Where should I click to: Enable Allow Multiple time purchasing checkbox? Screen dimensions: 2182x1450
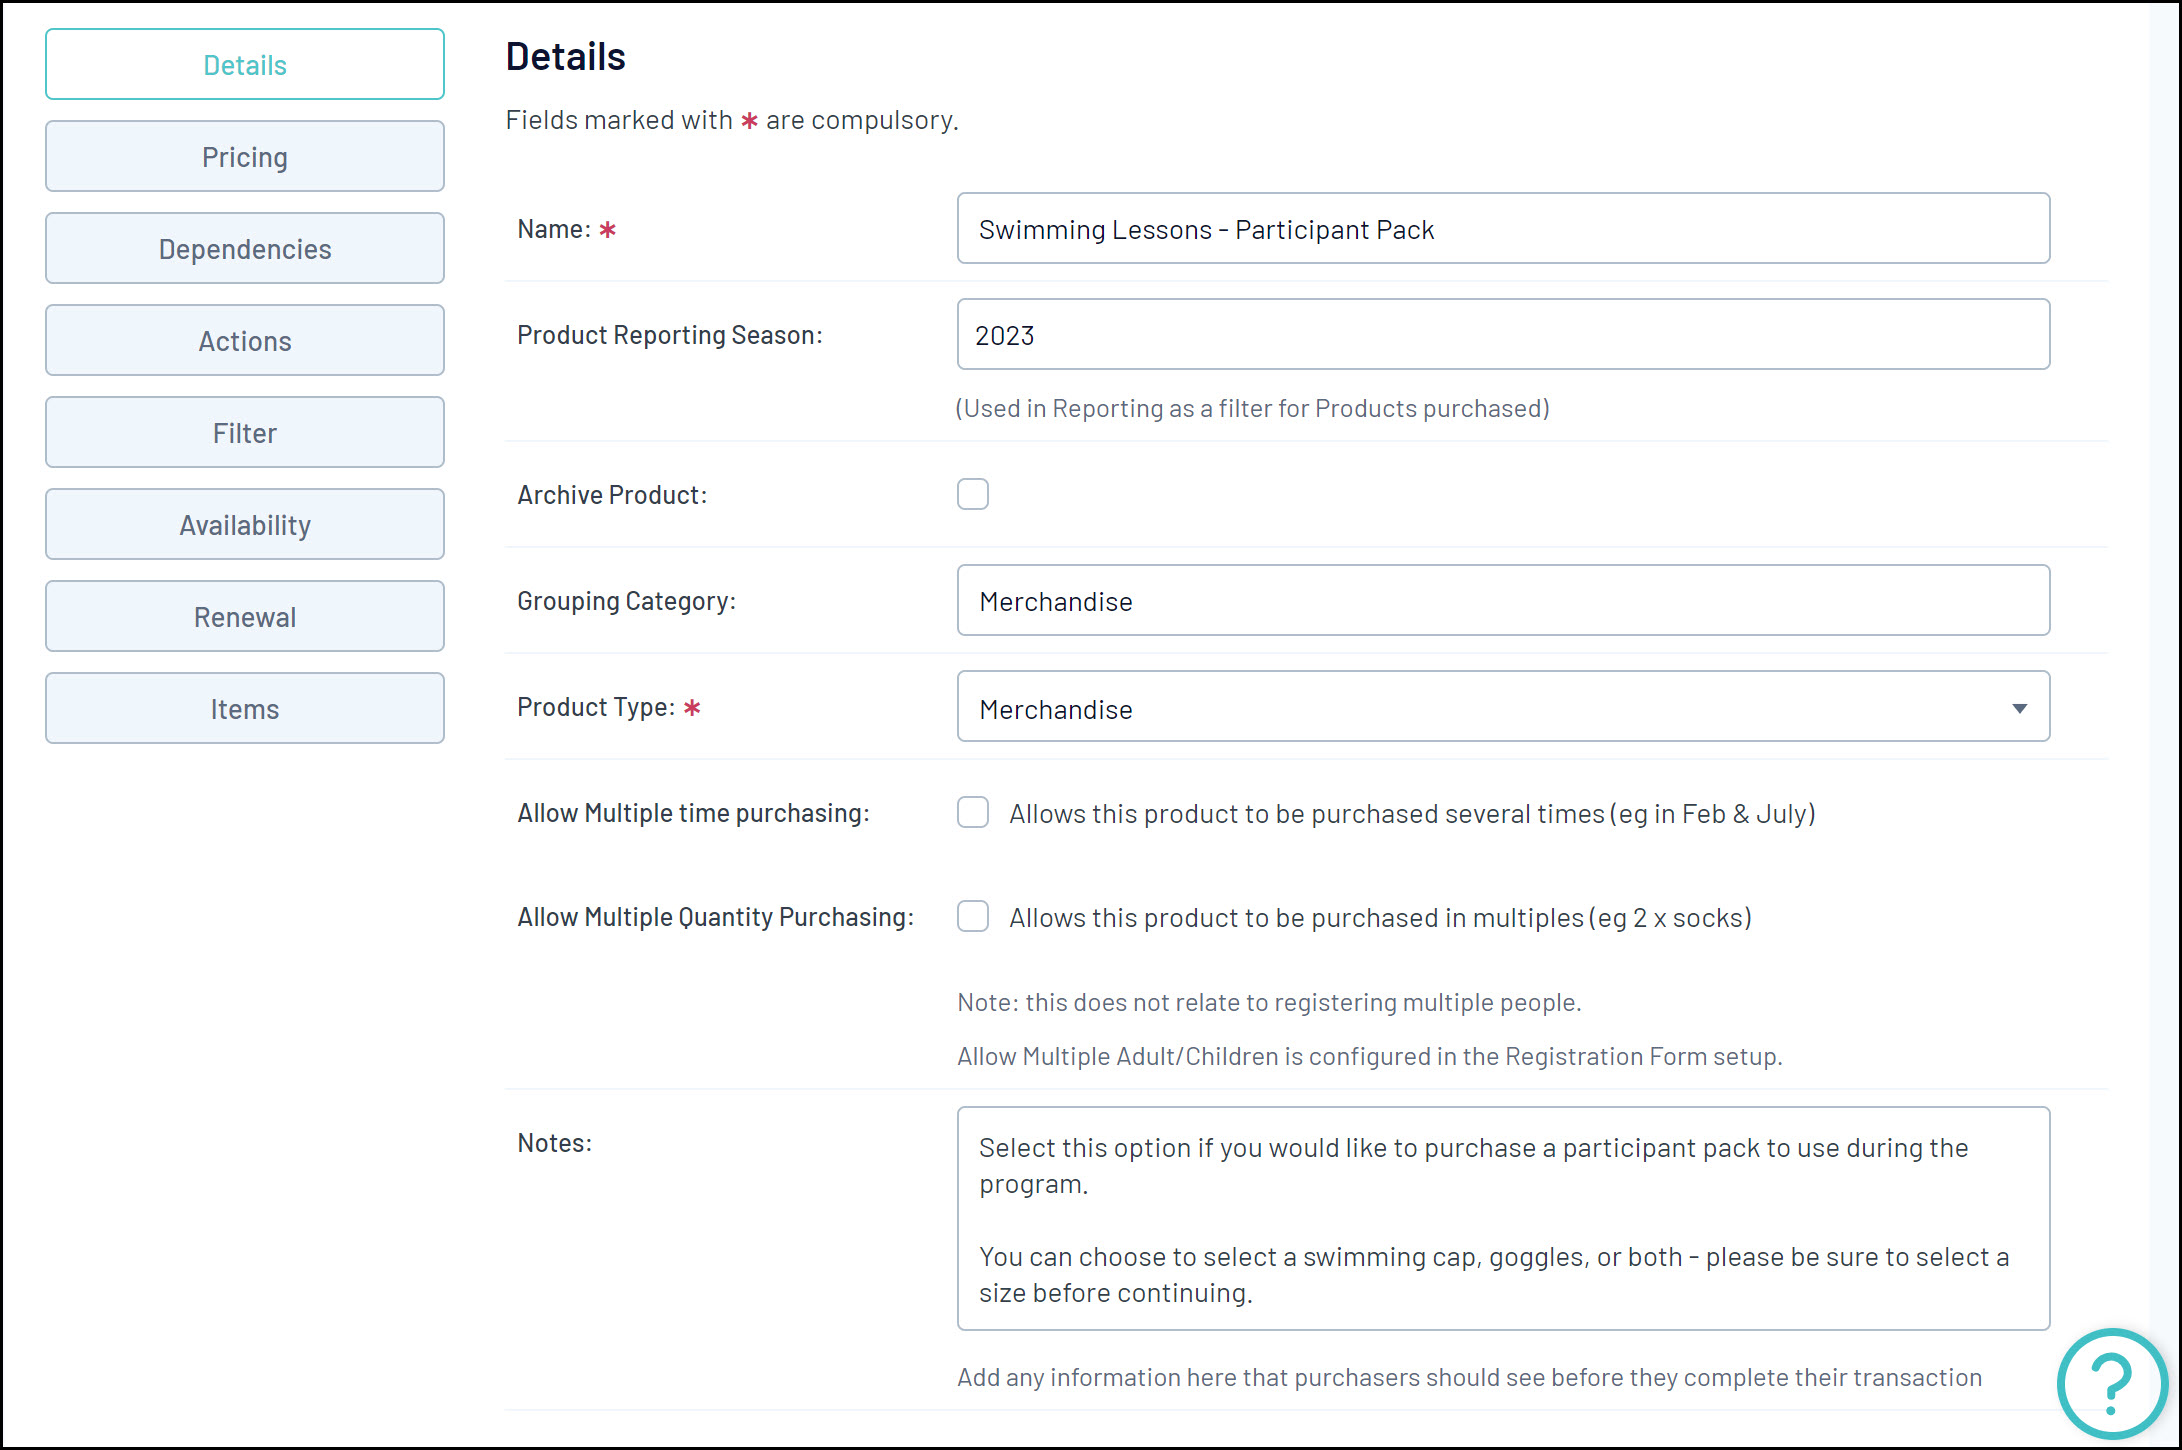coord(972,812)
